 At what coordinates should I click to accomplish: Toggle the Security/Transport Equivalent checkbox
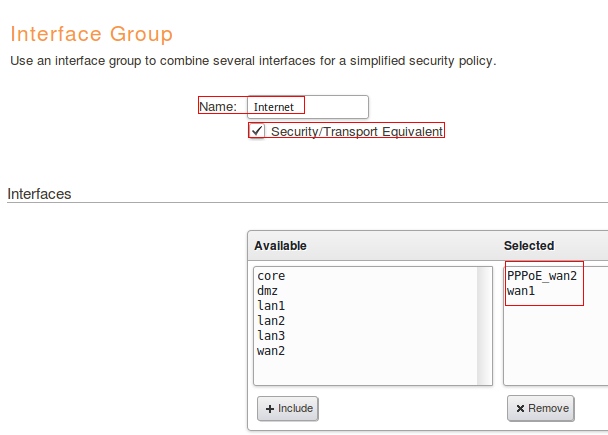(x=258, y=131)
